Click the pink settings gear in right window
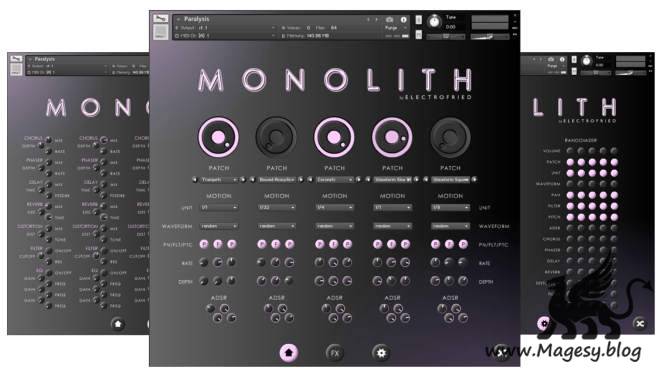 click(x=543, y=323)
